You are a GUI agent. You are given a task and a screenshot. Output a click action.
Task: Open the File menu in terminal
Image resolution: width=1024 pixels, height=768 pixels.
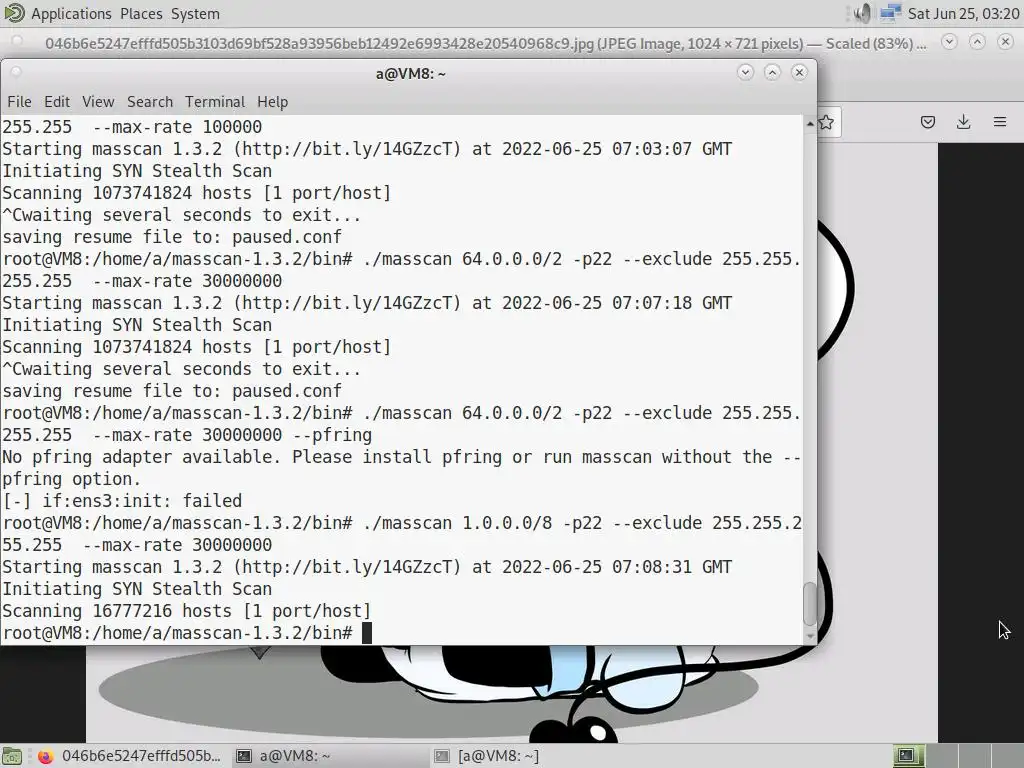tap(20, 102)
